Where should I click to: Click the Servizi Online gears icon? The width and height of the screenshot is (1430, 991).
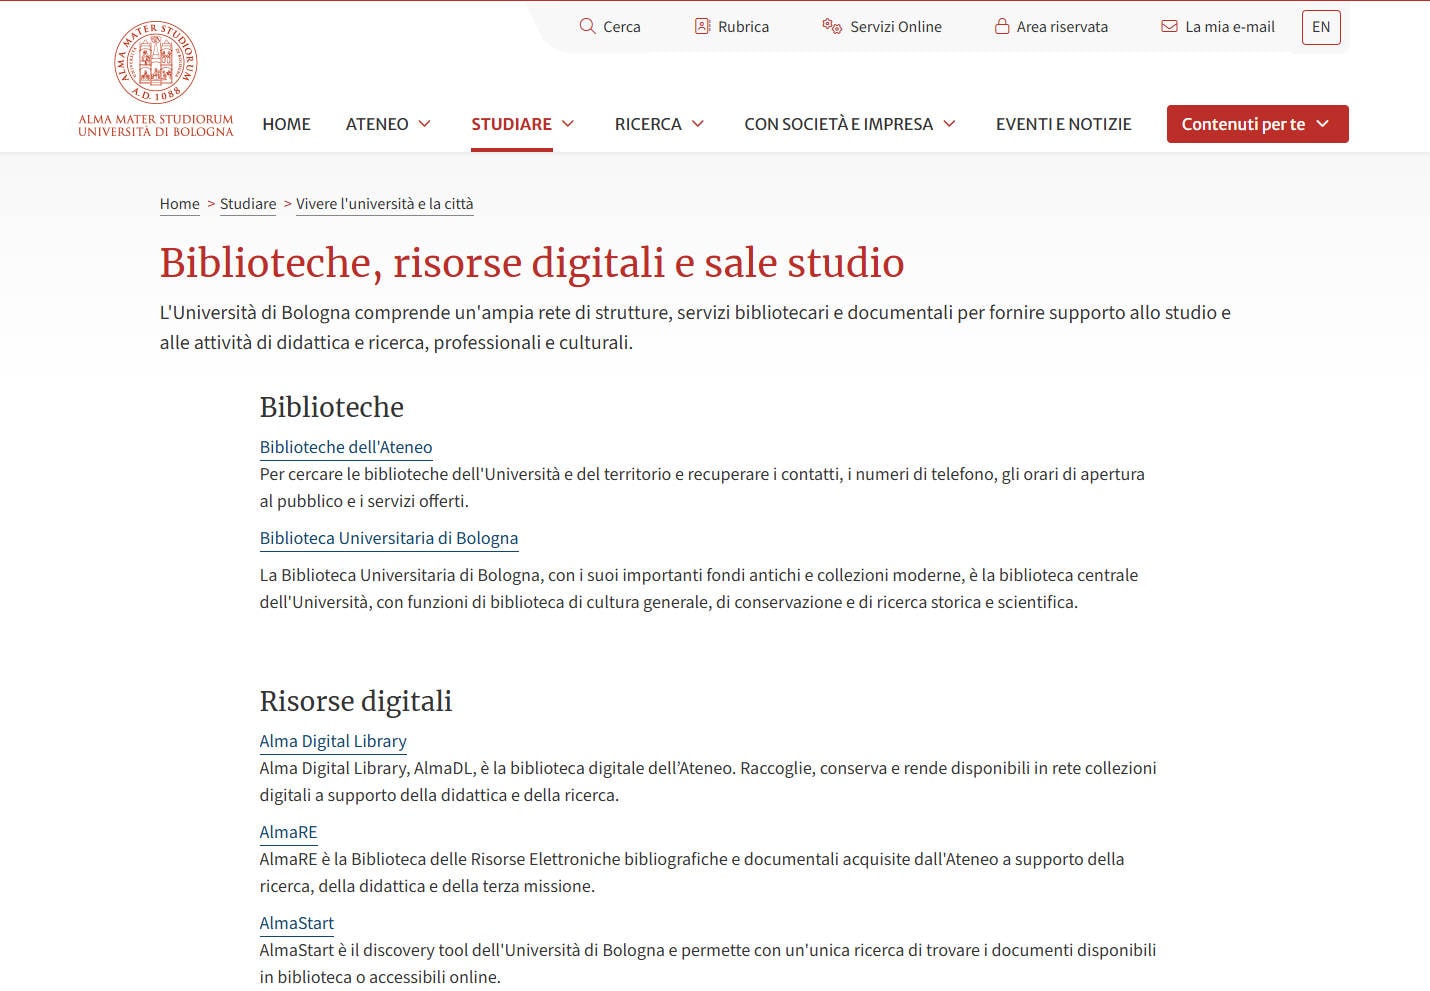point(832,26)
